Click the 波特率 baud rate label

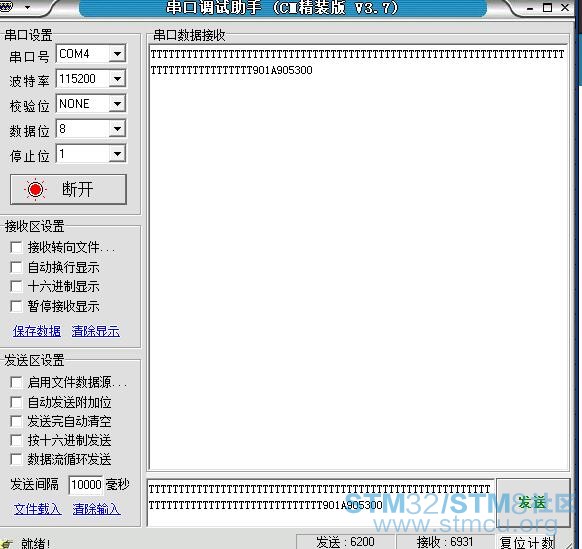tap(29, 81)
